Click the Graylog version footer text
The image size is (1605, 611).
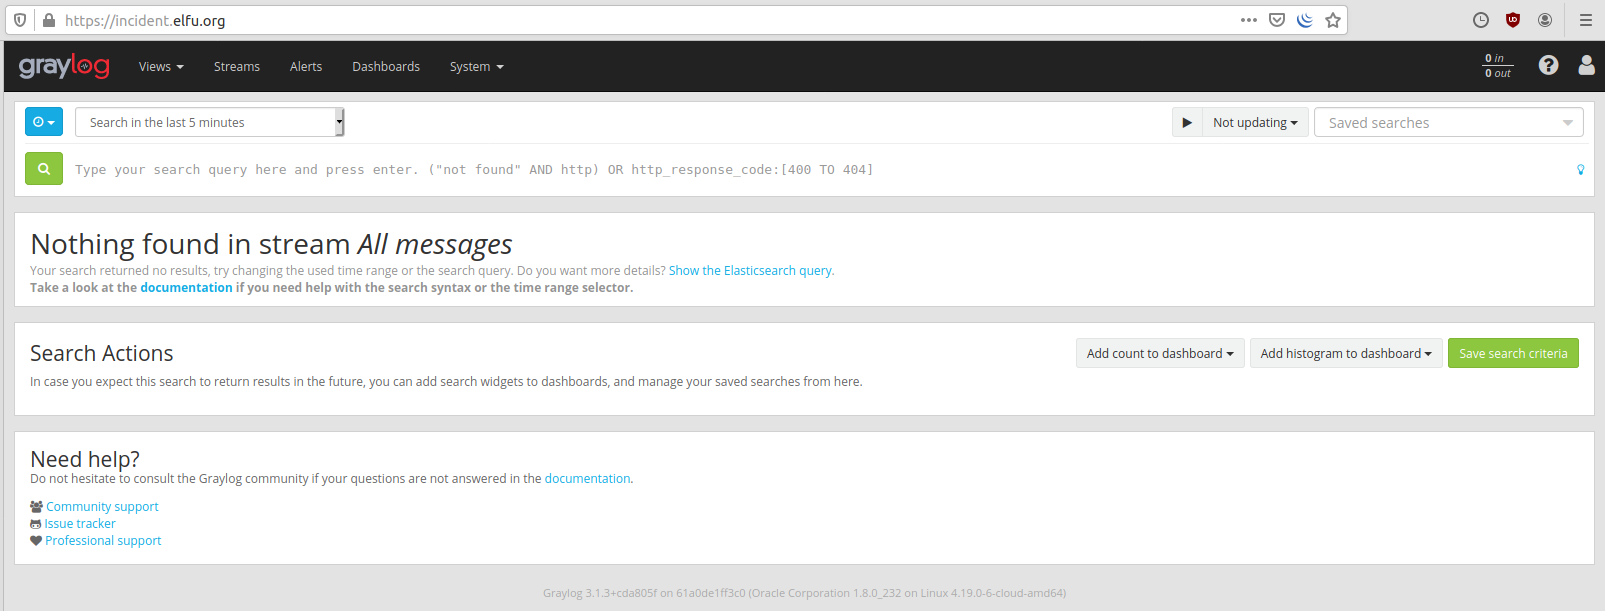804,593
